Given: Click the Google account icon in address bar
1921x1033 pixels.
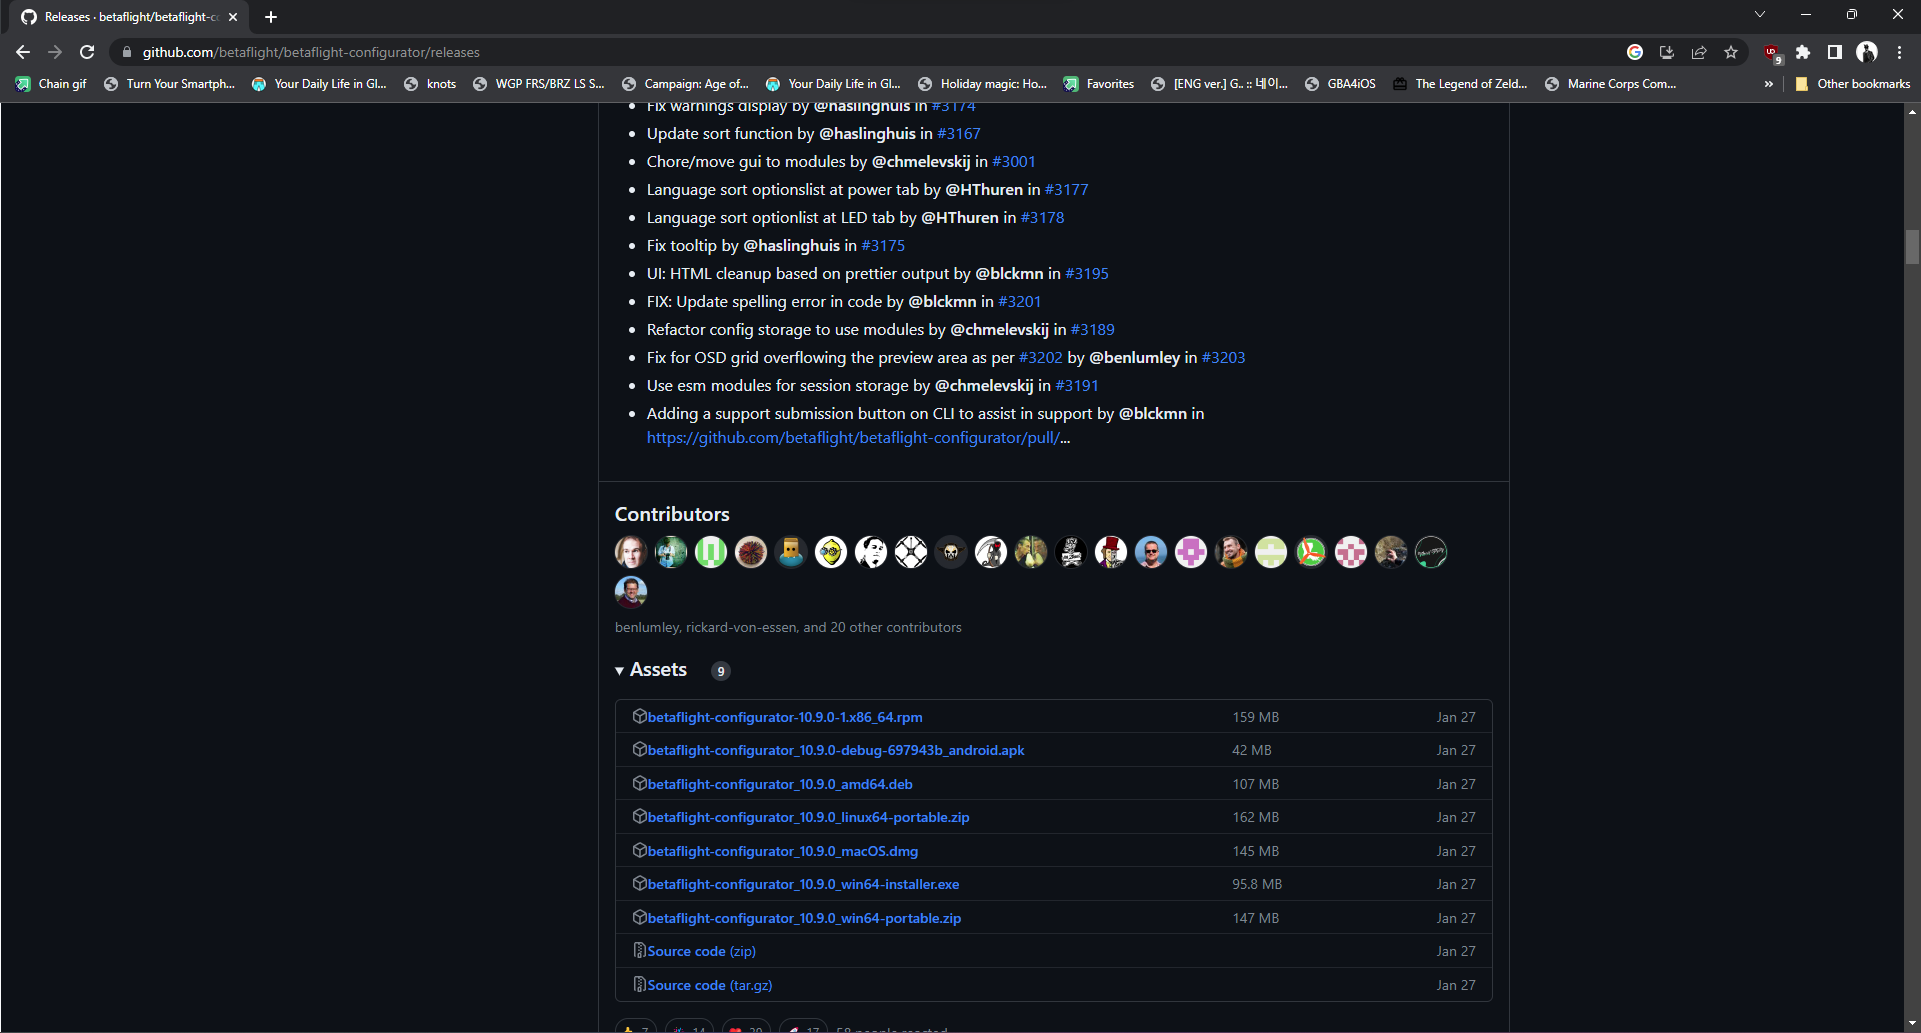Looking at the screenshot, I should [x=1635, y=52].
